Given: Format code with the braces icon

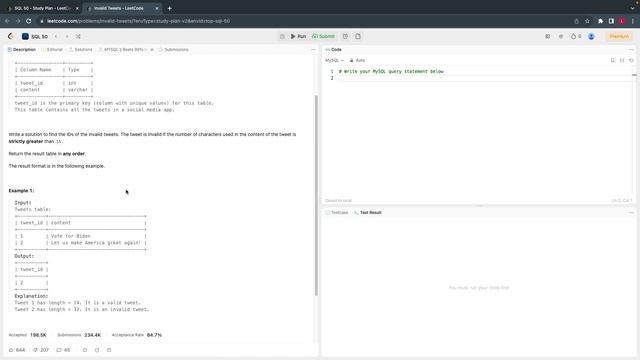Looking at the screenshot, I should click(622, 60).
